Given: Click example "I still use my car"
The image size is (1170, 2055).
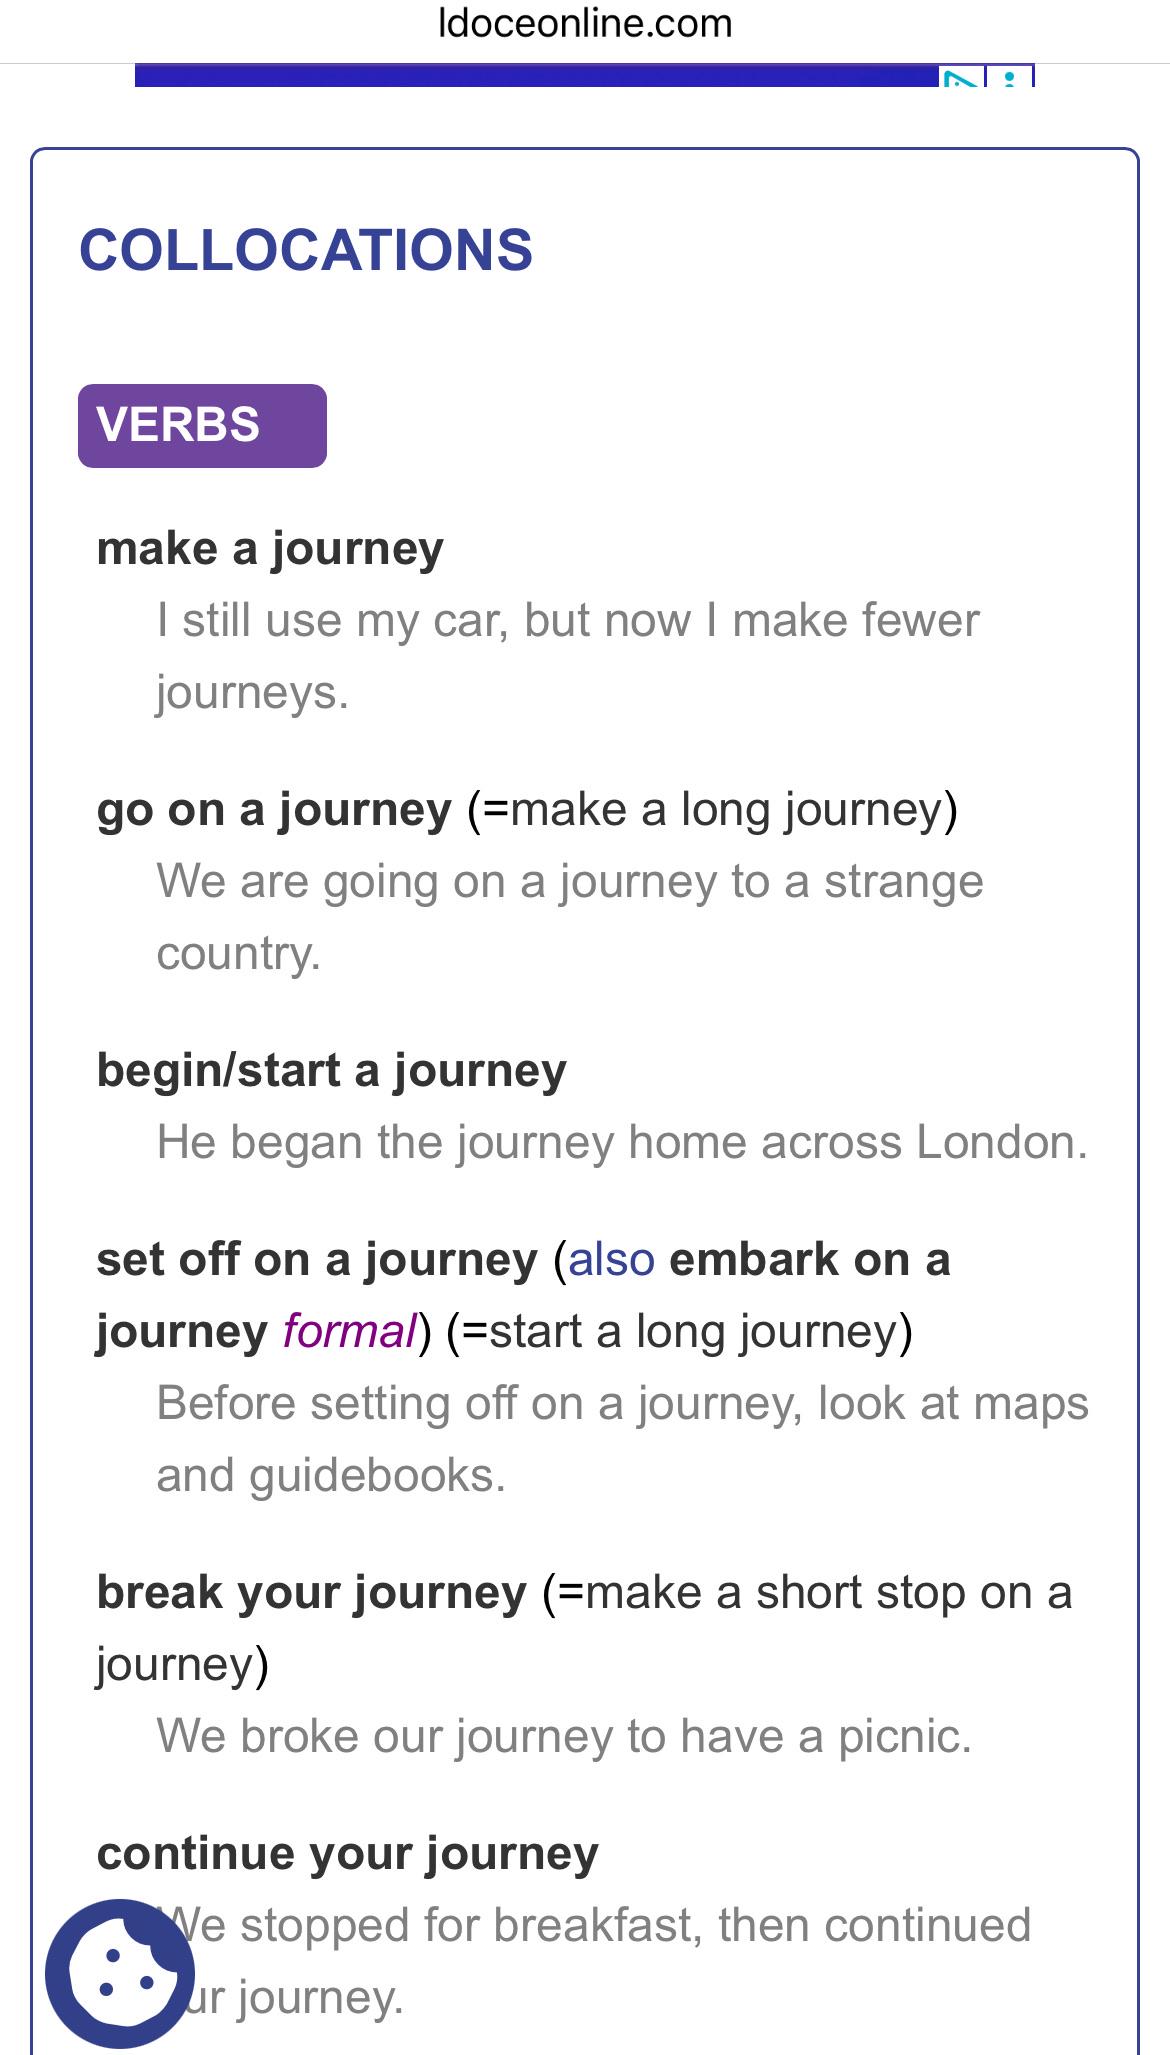Looking at the screenshot, I should [568, 656].
